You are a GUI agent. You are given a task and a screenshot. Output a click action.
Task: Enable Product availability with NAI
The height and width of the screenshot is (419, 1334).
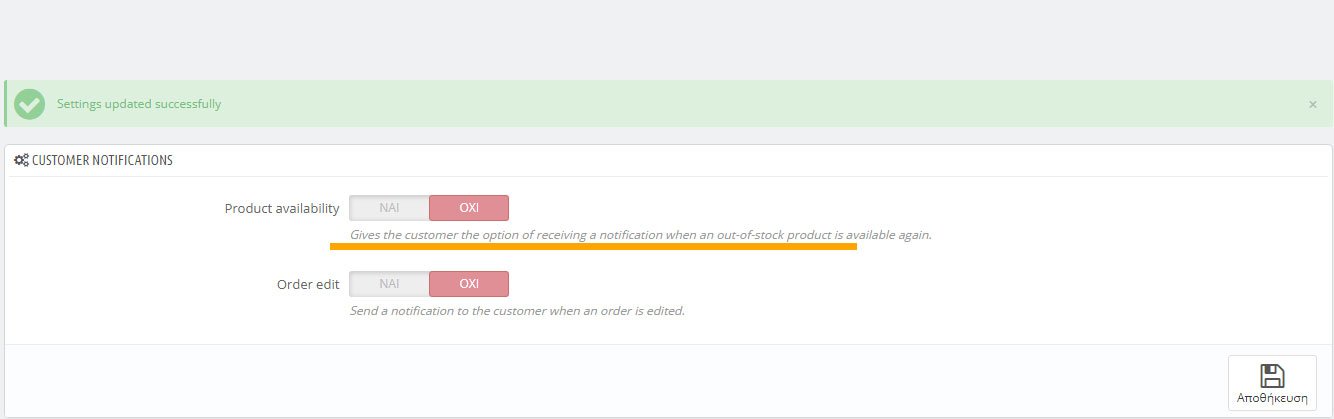[x=389, y=208]
